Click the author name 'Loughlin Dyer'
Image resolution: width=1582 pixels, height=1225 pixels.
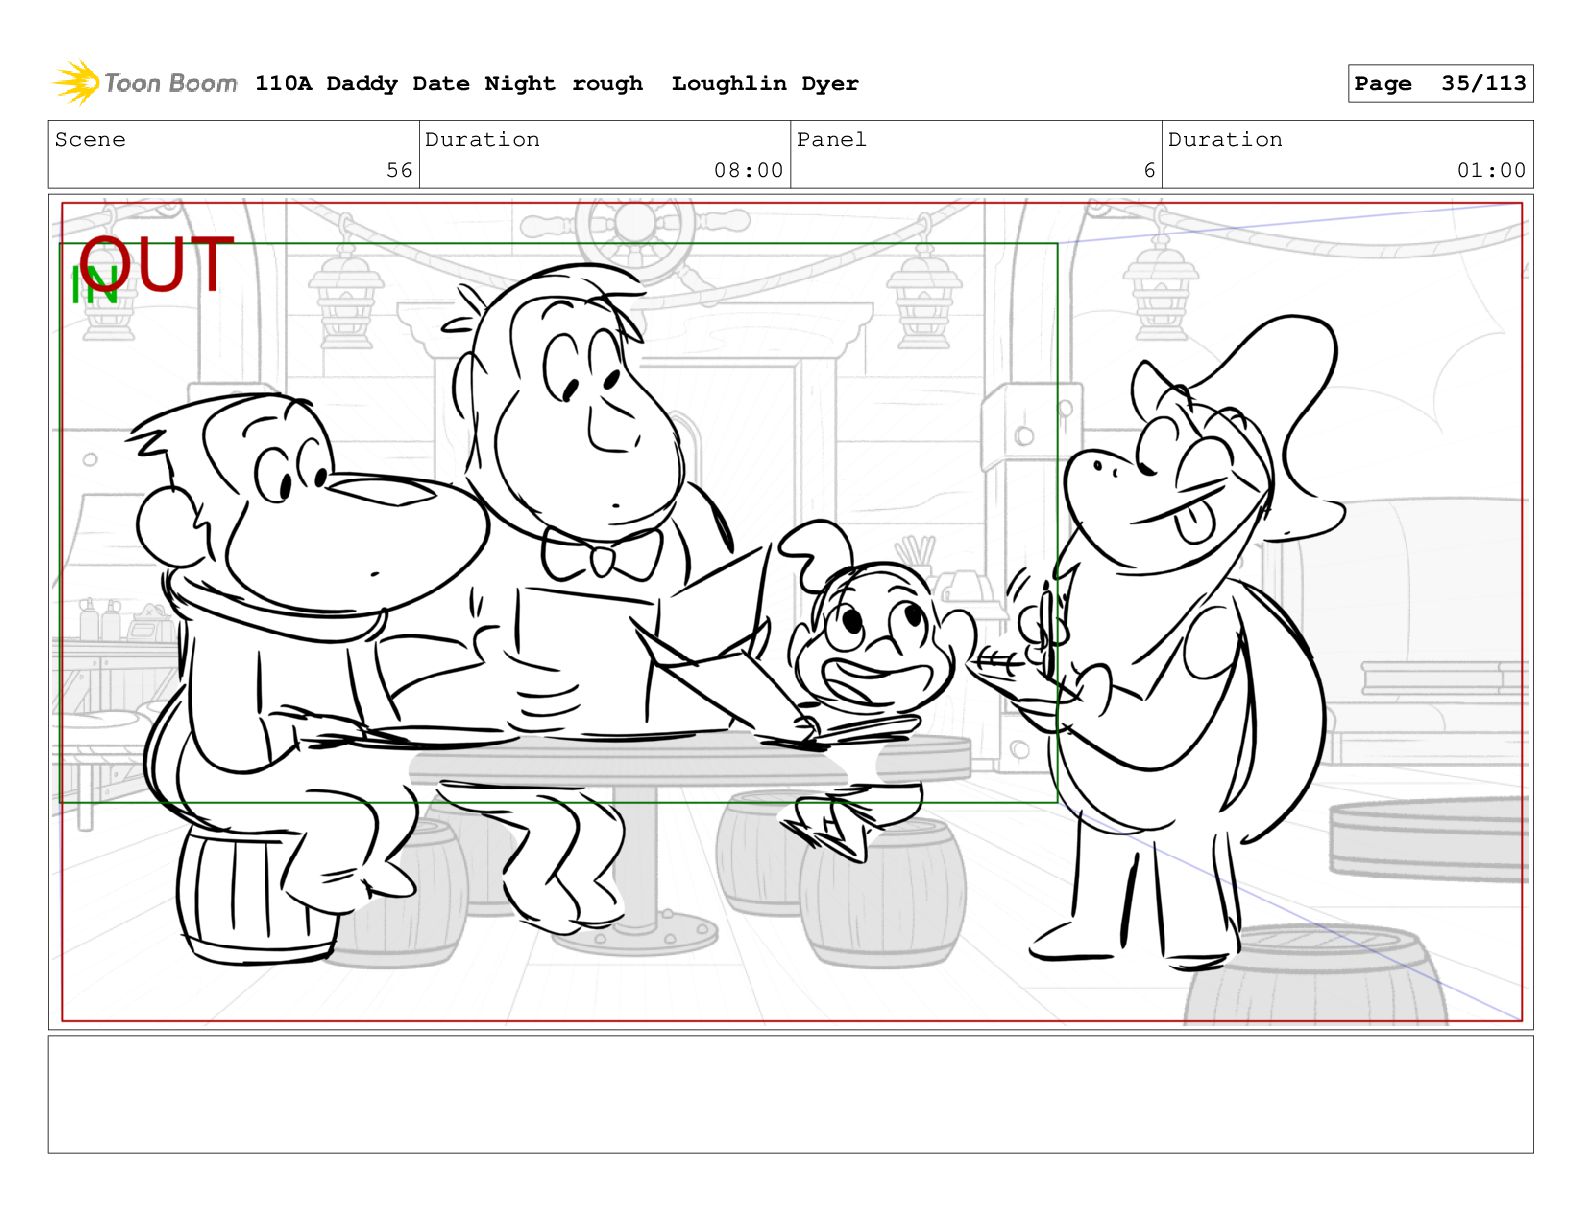click(765, 84)
